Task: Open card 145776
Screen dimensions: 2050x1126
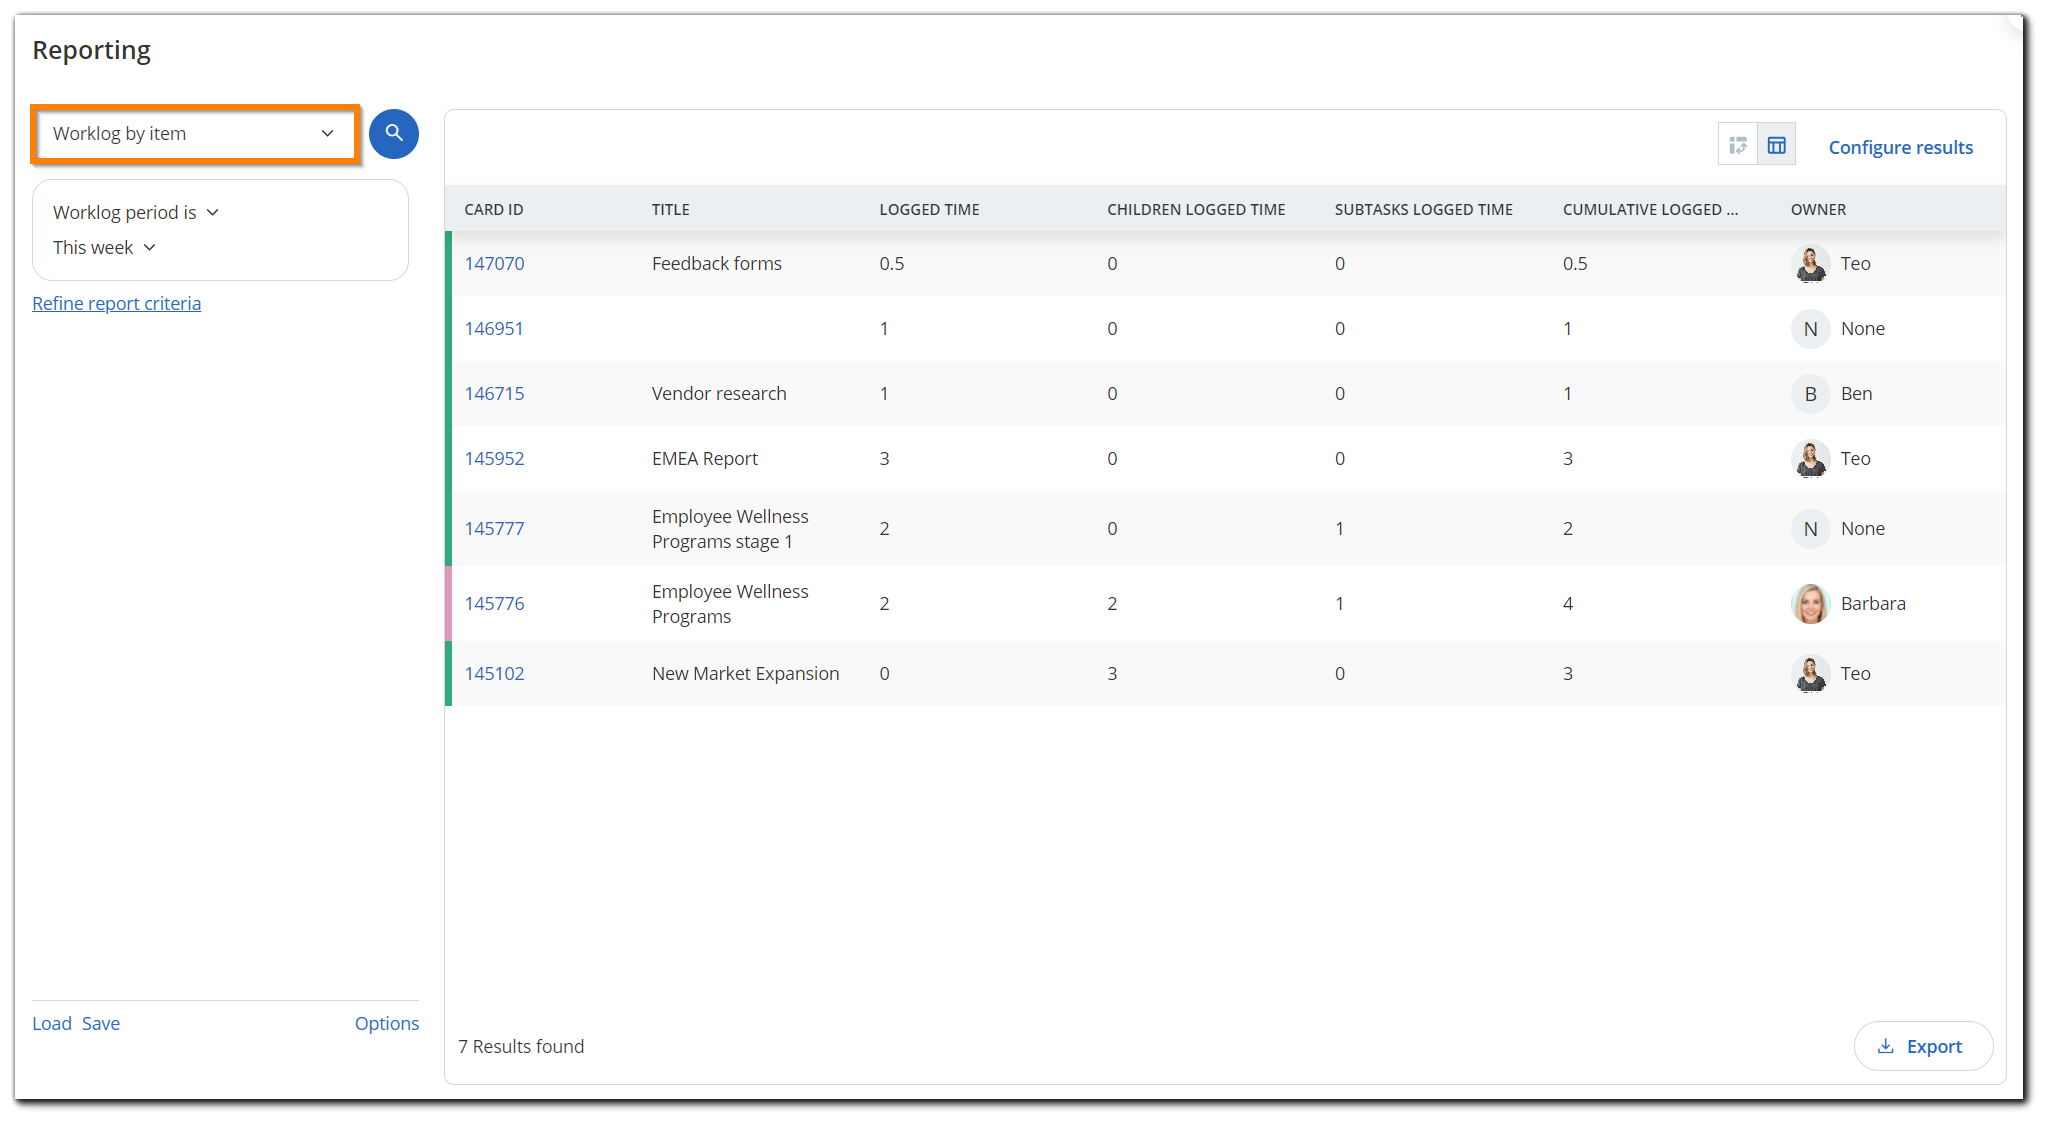Action: pos(494,604)
